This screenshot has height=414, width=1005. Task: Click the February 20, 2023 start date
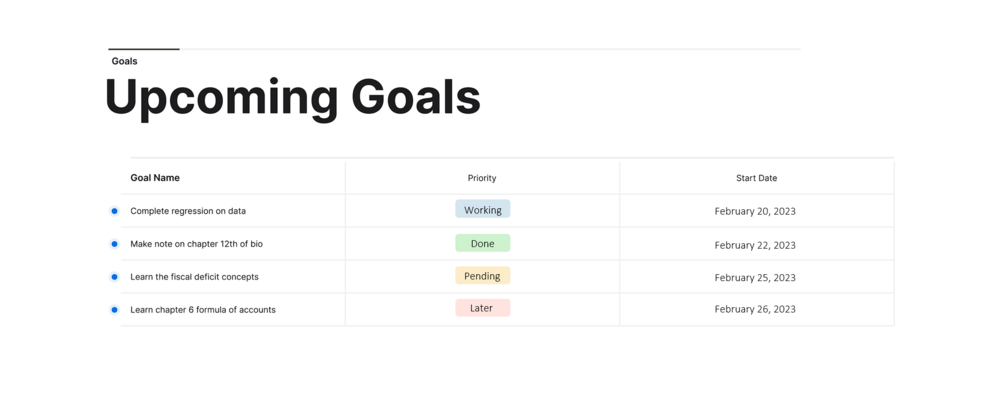[x=755, y=211]
